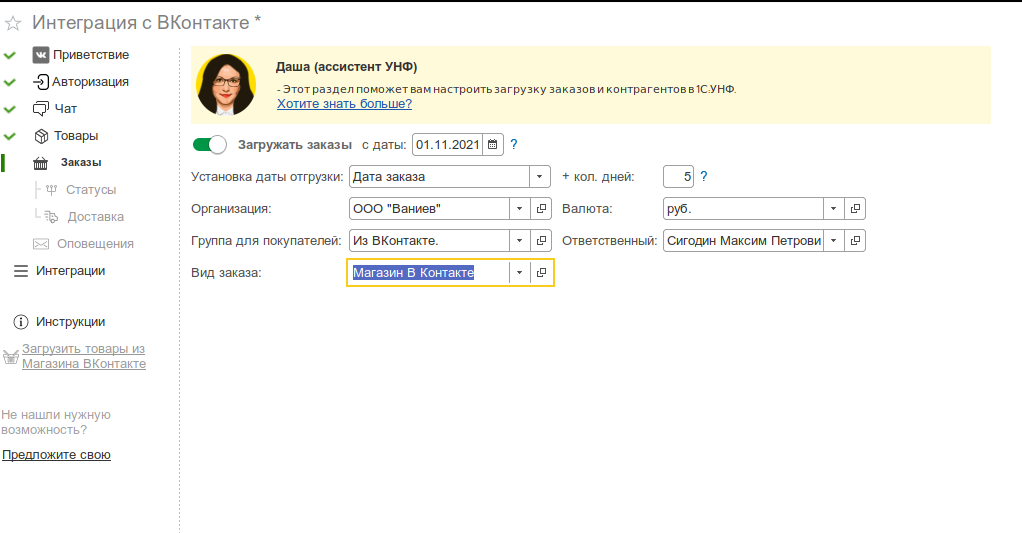
Task: Open the calendar picker for order start date
Action: [493, 145]
